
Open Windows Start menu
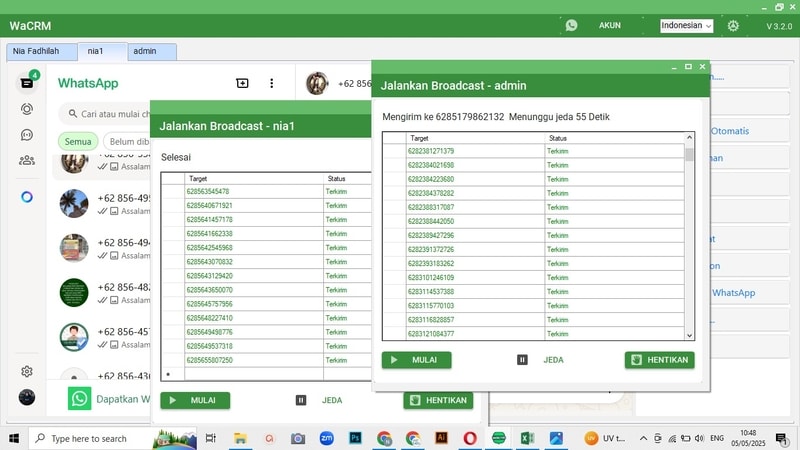point(14,438)
